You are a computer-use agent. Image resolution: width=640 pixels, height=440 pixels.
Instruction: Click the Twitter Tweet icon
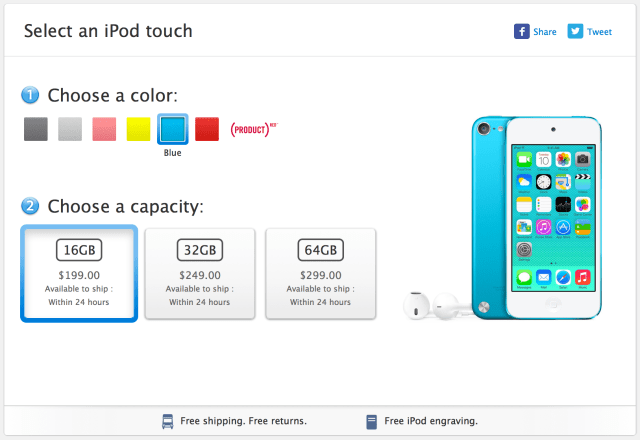click(575, 31)
